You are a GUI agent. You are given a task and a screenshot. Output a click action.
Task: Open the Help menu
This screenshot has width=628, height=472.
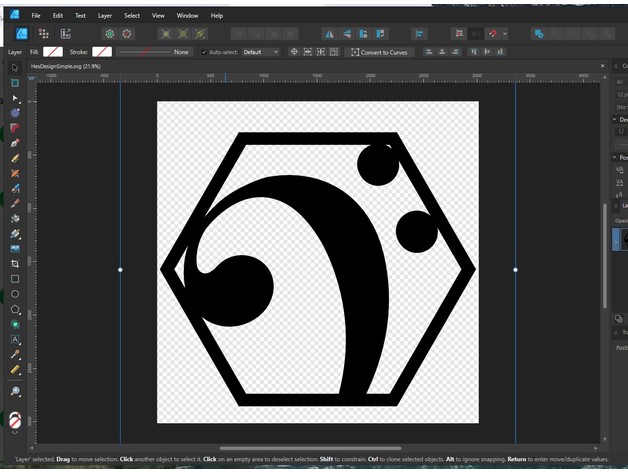[x=217, y=16]
